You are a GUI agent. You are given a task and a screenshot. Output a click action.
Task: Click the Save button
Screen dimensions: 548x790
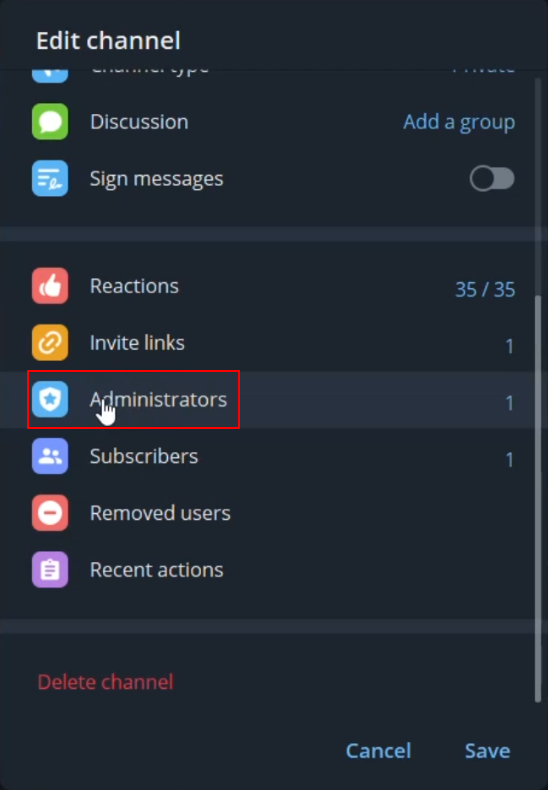click(487, 751)
